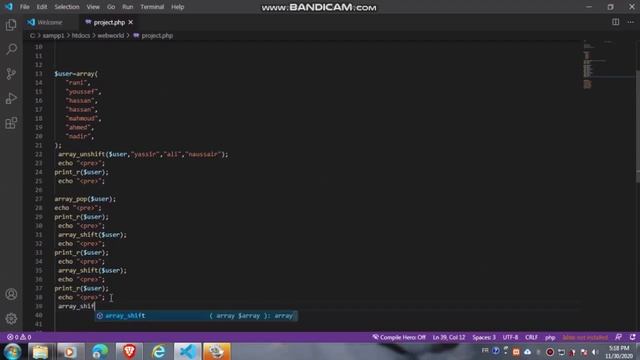The width and height of the screenshot is (640, 360).
Task: Click CRLF end-of-line selector
Action: [531, 337]
